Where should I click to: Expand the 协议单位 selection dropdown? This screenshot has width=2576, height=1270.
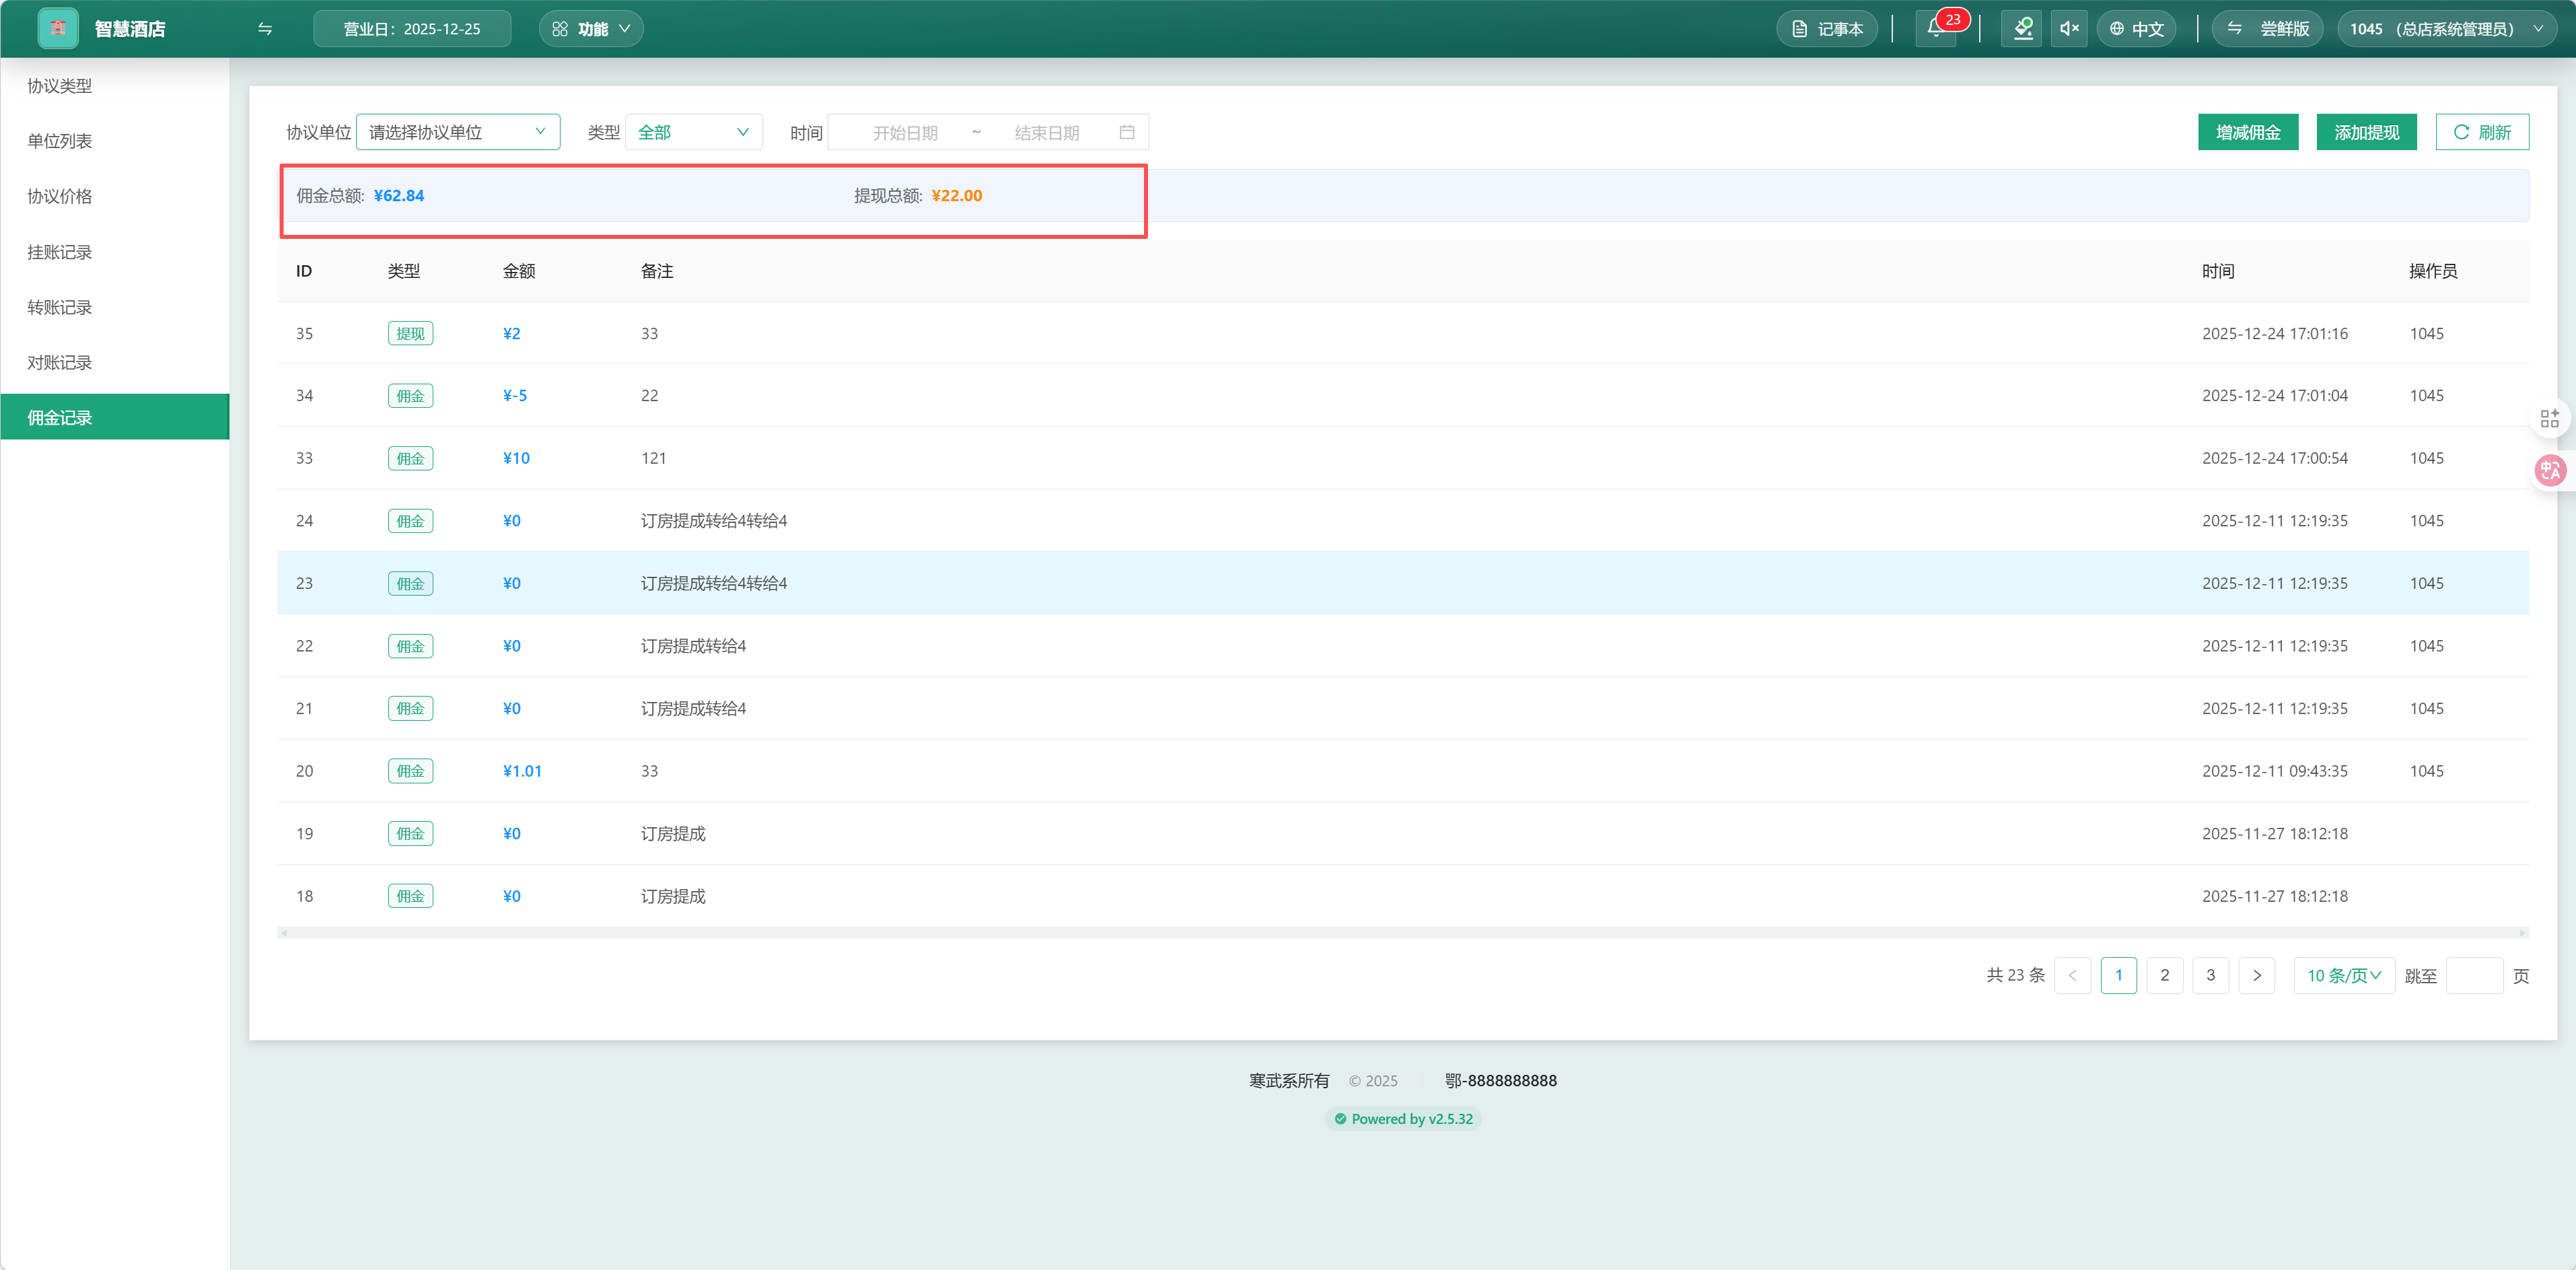click(x=458, y=132)
